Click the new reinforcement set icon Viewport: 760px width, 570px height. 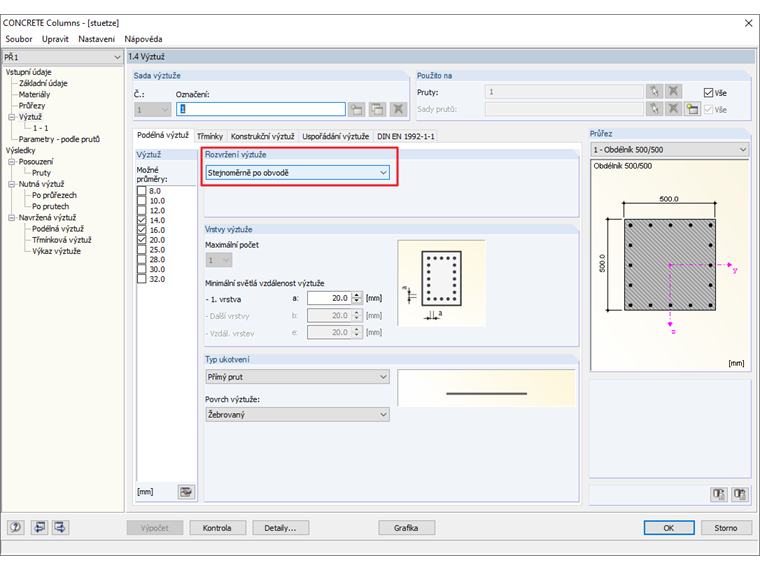point(357,109)
